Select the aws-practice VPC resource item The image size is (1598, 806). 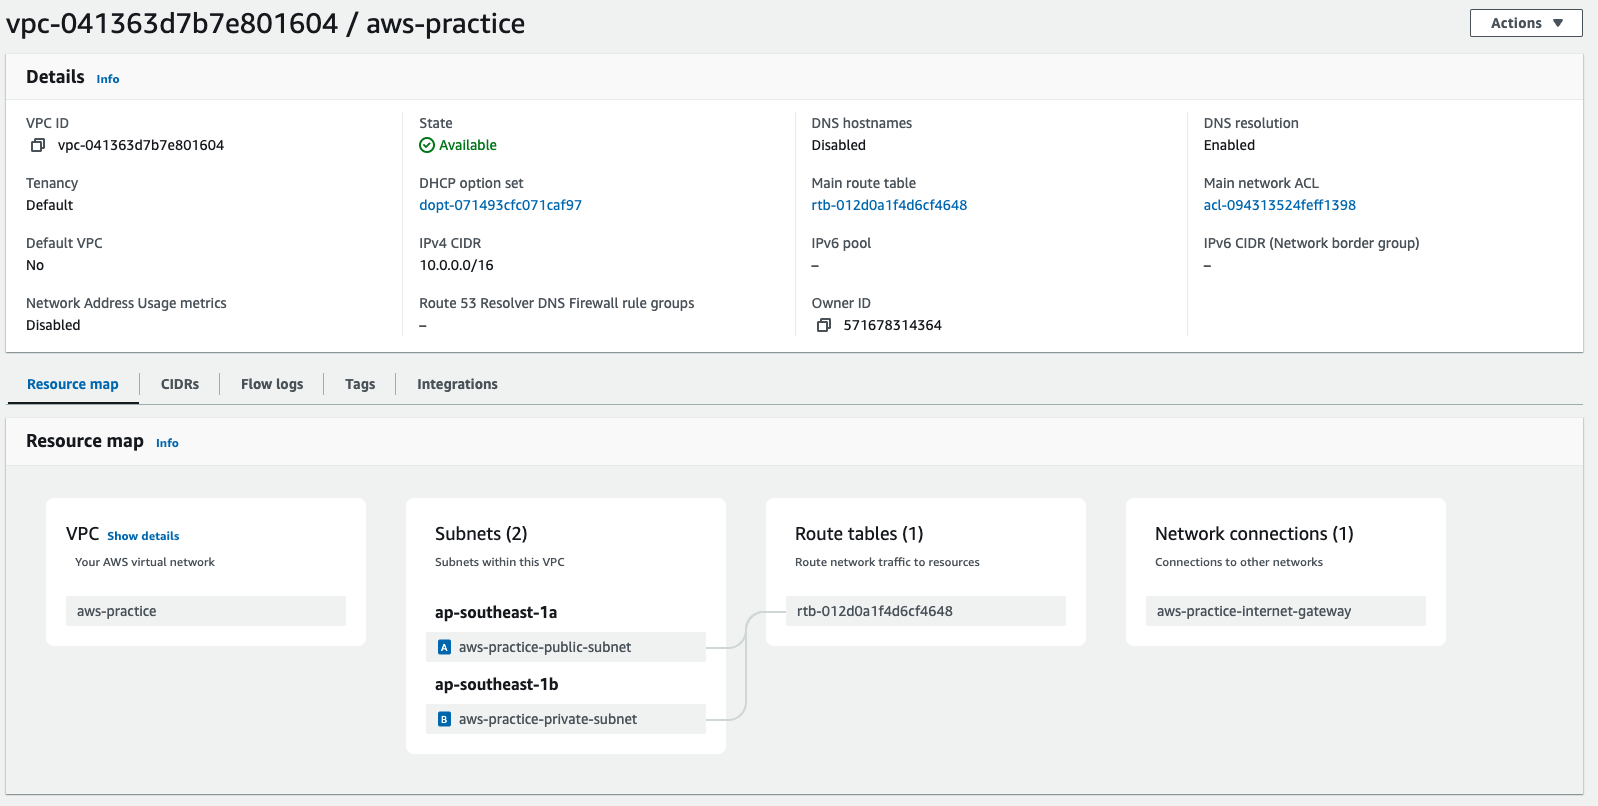tap(206, 611)
